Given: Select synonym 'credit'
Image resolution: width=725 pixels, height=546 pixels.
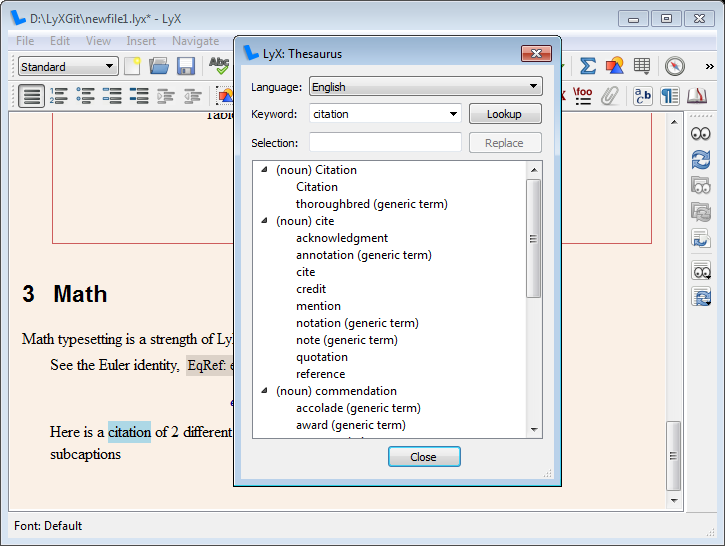Looking at the screenshot, I should point(311,289).
